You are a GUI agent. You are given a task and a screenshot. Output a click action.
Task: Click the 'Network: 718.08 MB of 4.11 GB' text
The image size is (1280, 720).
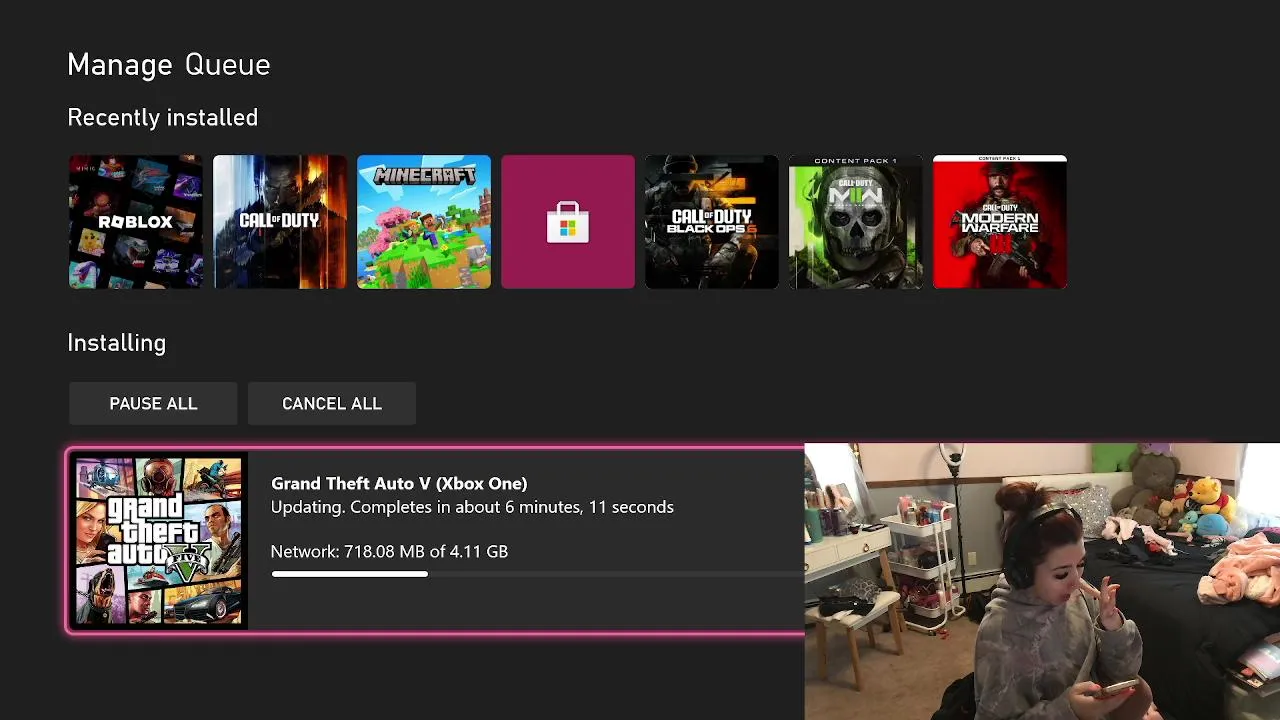(x=389, y=551)
